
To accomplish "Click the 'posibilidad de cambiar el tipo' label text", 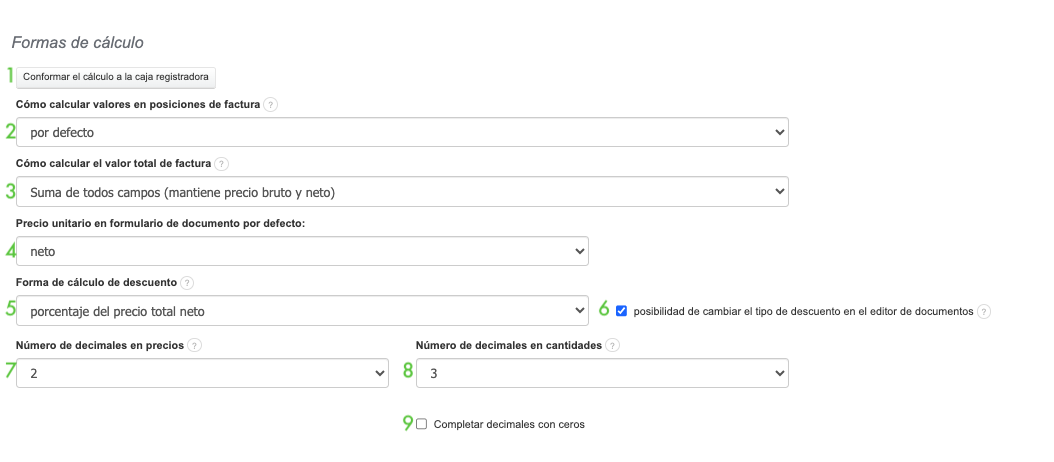I will (x=803, y=311).
